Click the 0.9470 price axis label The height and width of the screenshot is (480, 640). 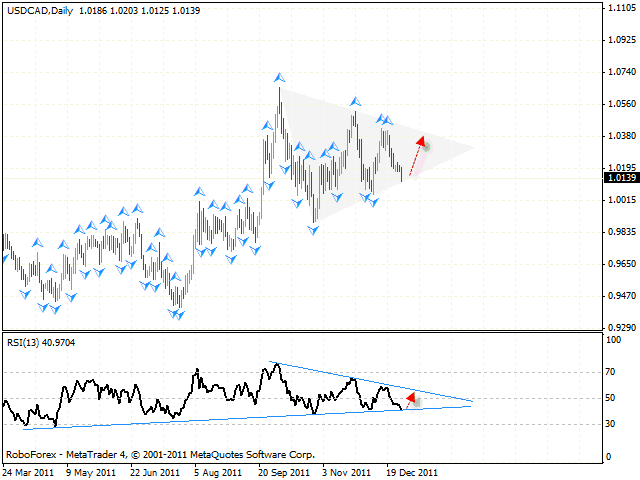pyautogui.click(x=620, y=295)
